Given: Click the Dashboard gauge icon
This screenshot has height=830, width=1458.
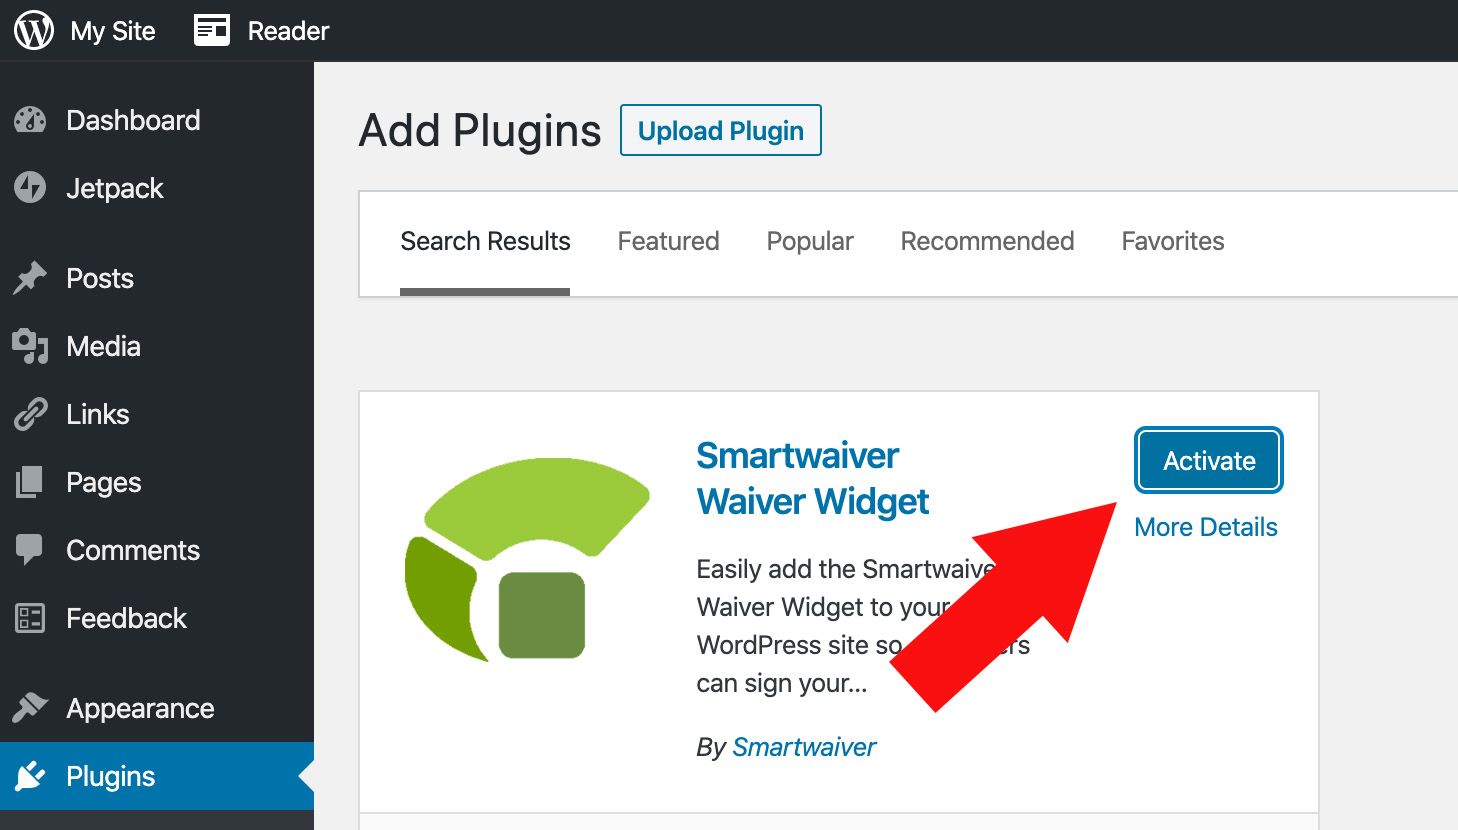Looking at the screenshot, I should pyautogui.click(x=30, y=120).
